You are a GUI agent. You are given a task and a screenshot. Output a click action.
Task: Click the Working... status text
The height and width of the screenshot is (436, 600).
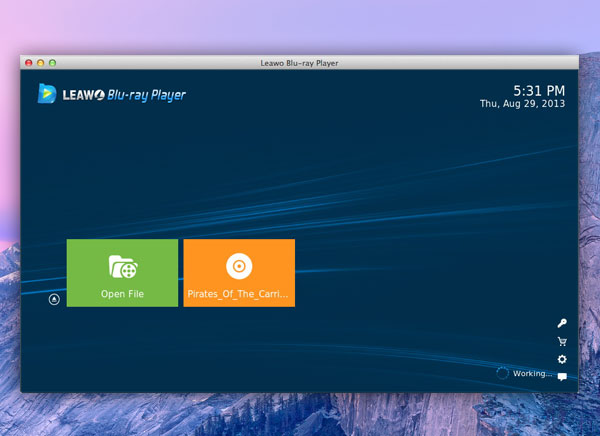(x=532, y=373)
